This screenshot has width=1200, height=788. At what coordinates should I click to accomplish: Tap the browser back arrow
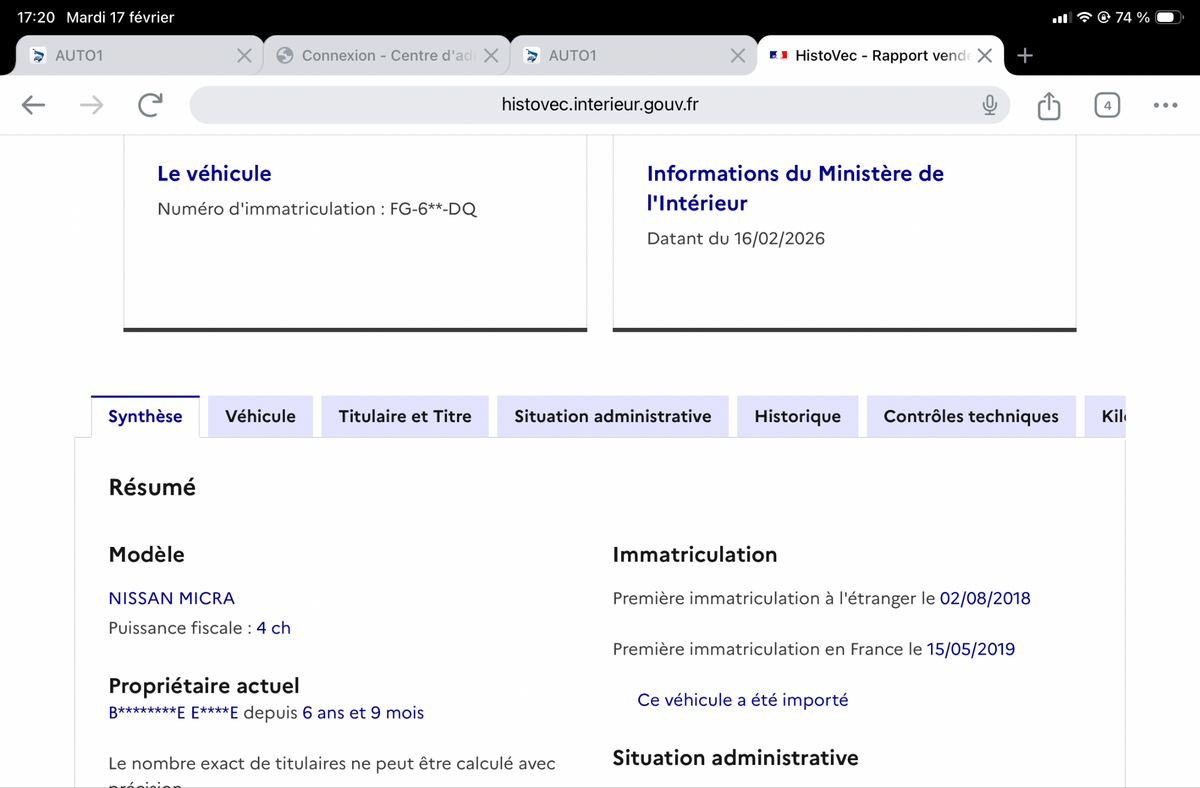click(x=34, y=105)
